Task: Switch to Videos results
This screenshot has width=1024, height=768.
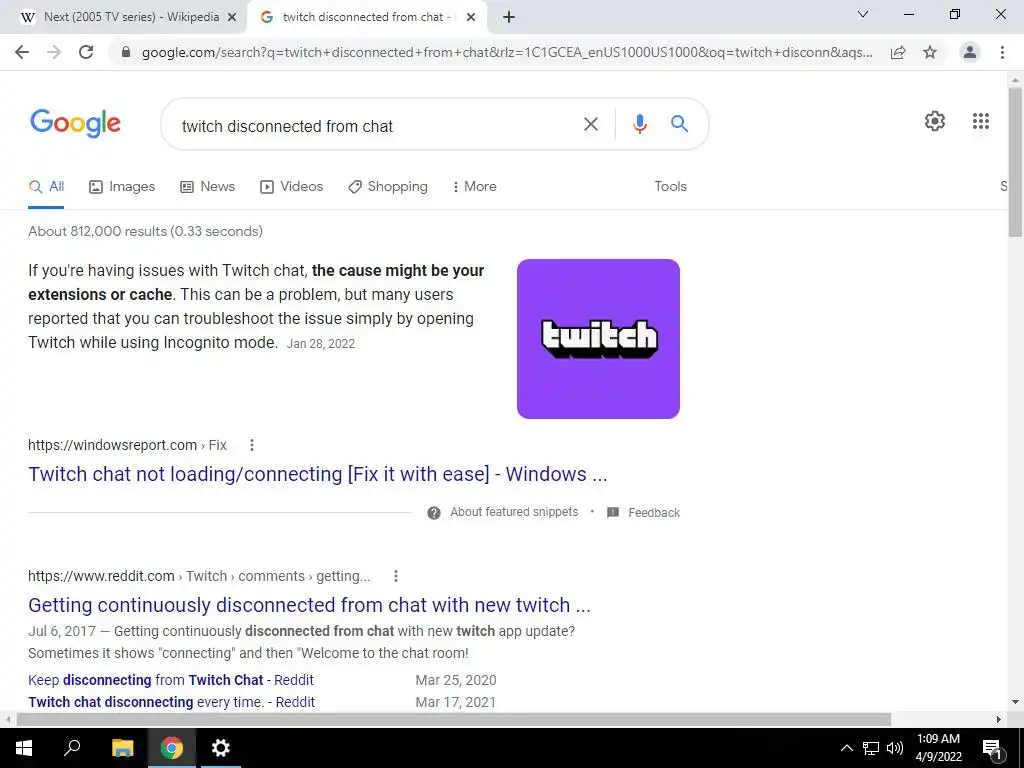Action: coord(291,187)
